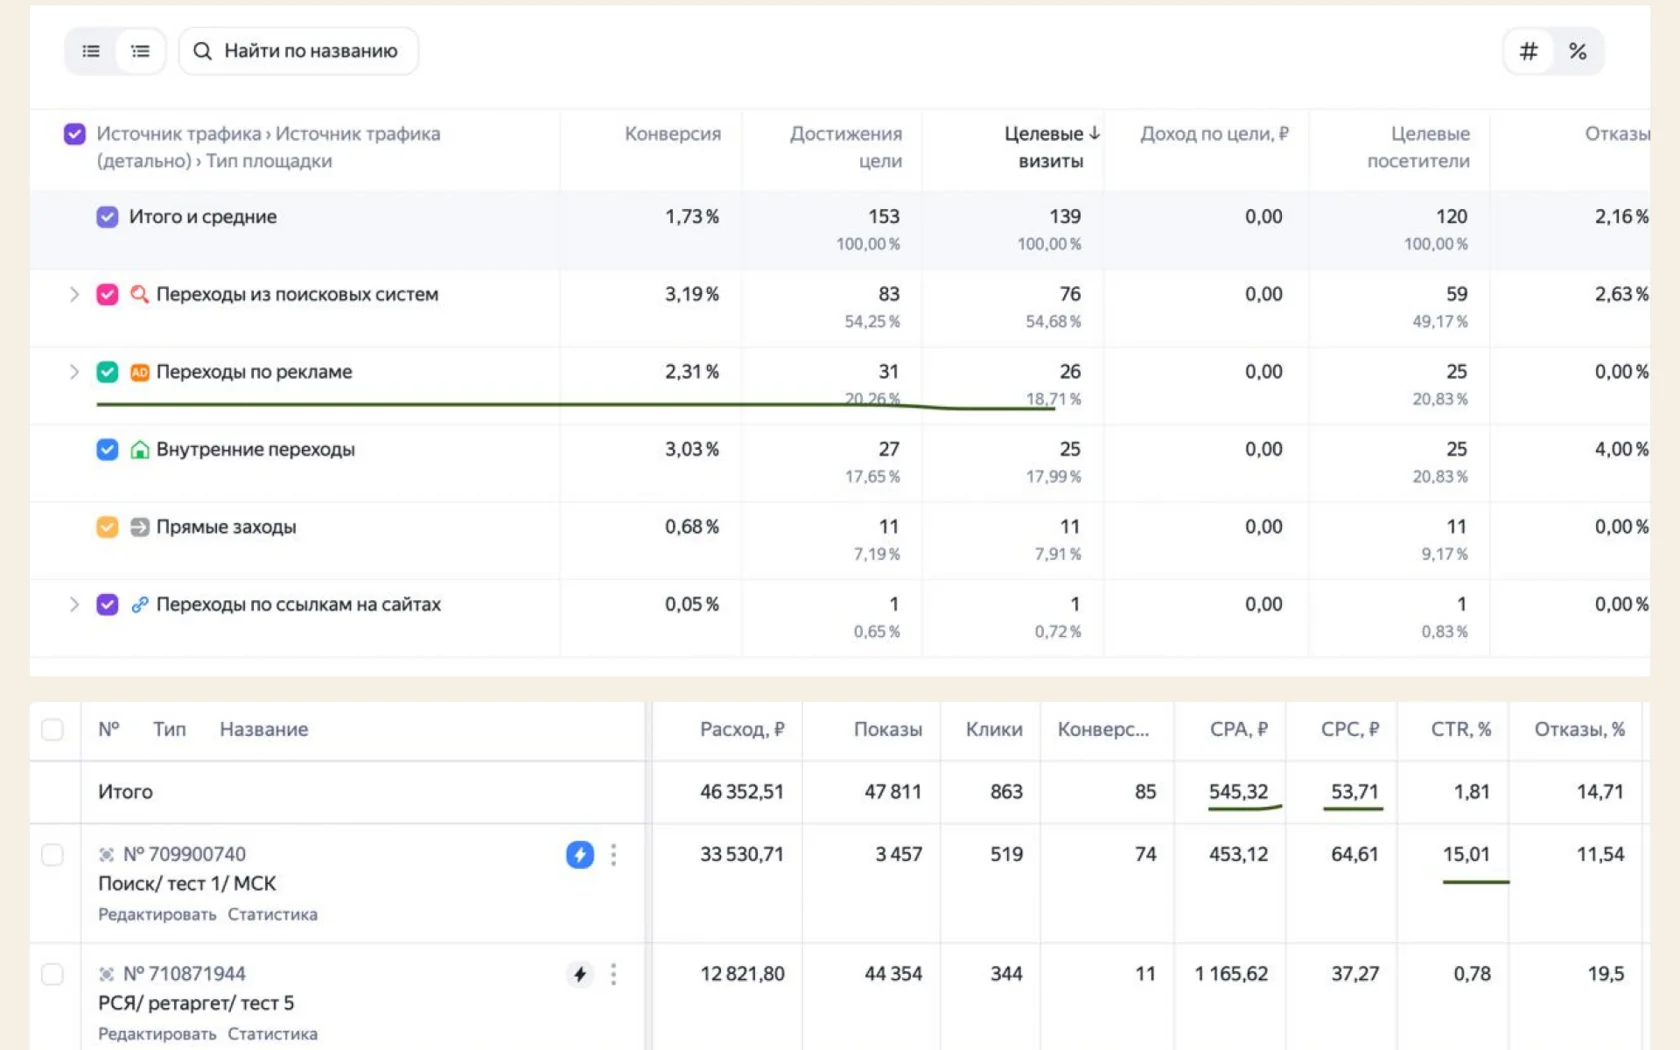
Task: Uncheck Переходы из поисковых систем checkbox
Action: 107,294
